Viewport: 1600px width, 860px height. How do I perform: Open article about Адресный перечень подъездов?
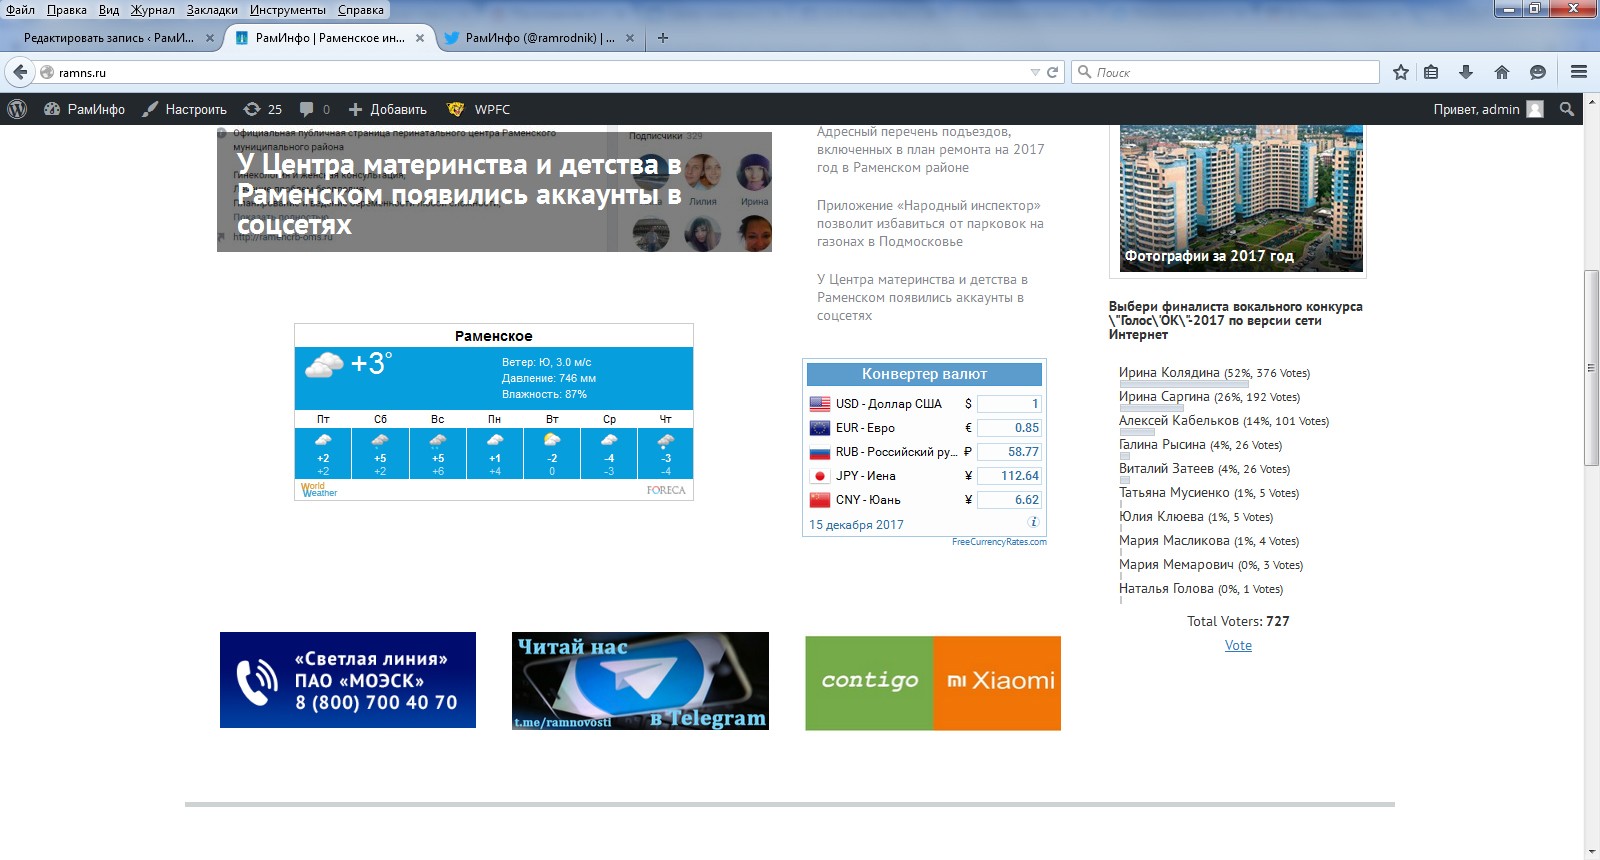pyautogui.click(x=930, y=149)
